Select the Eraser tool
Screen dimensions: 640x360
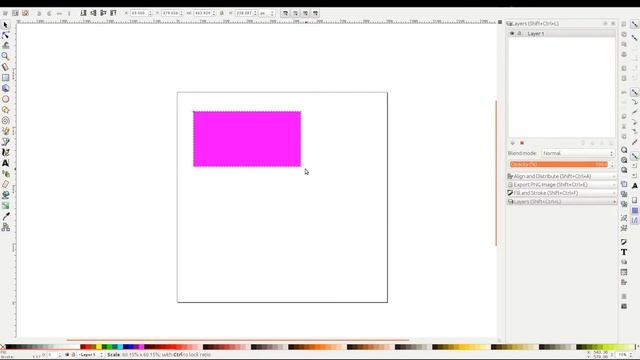pos(5,184)
